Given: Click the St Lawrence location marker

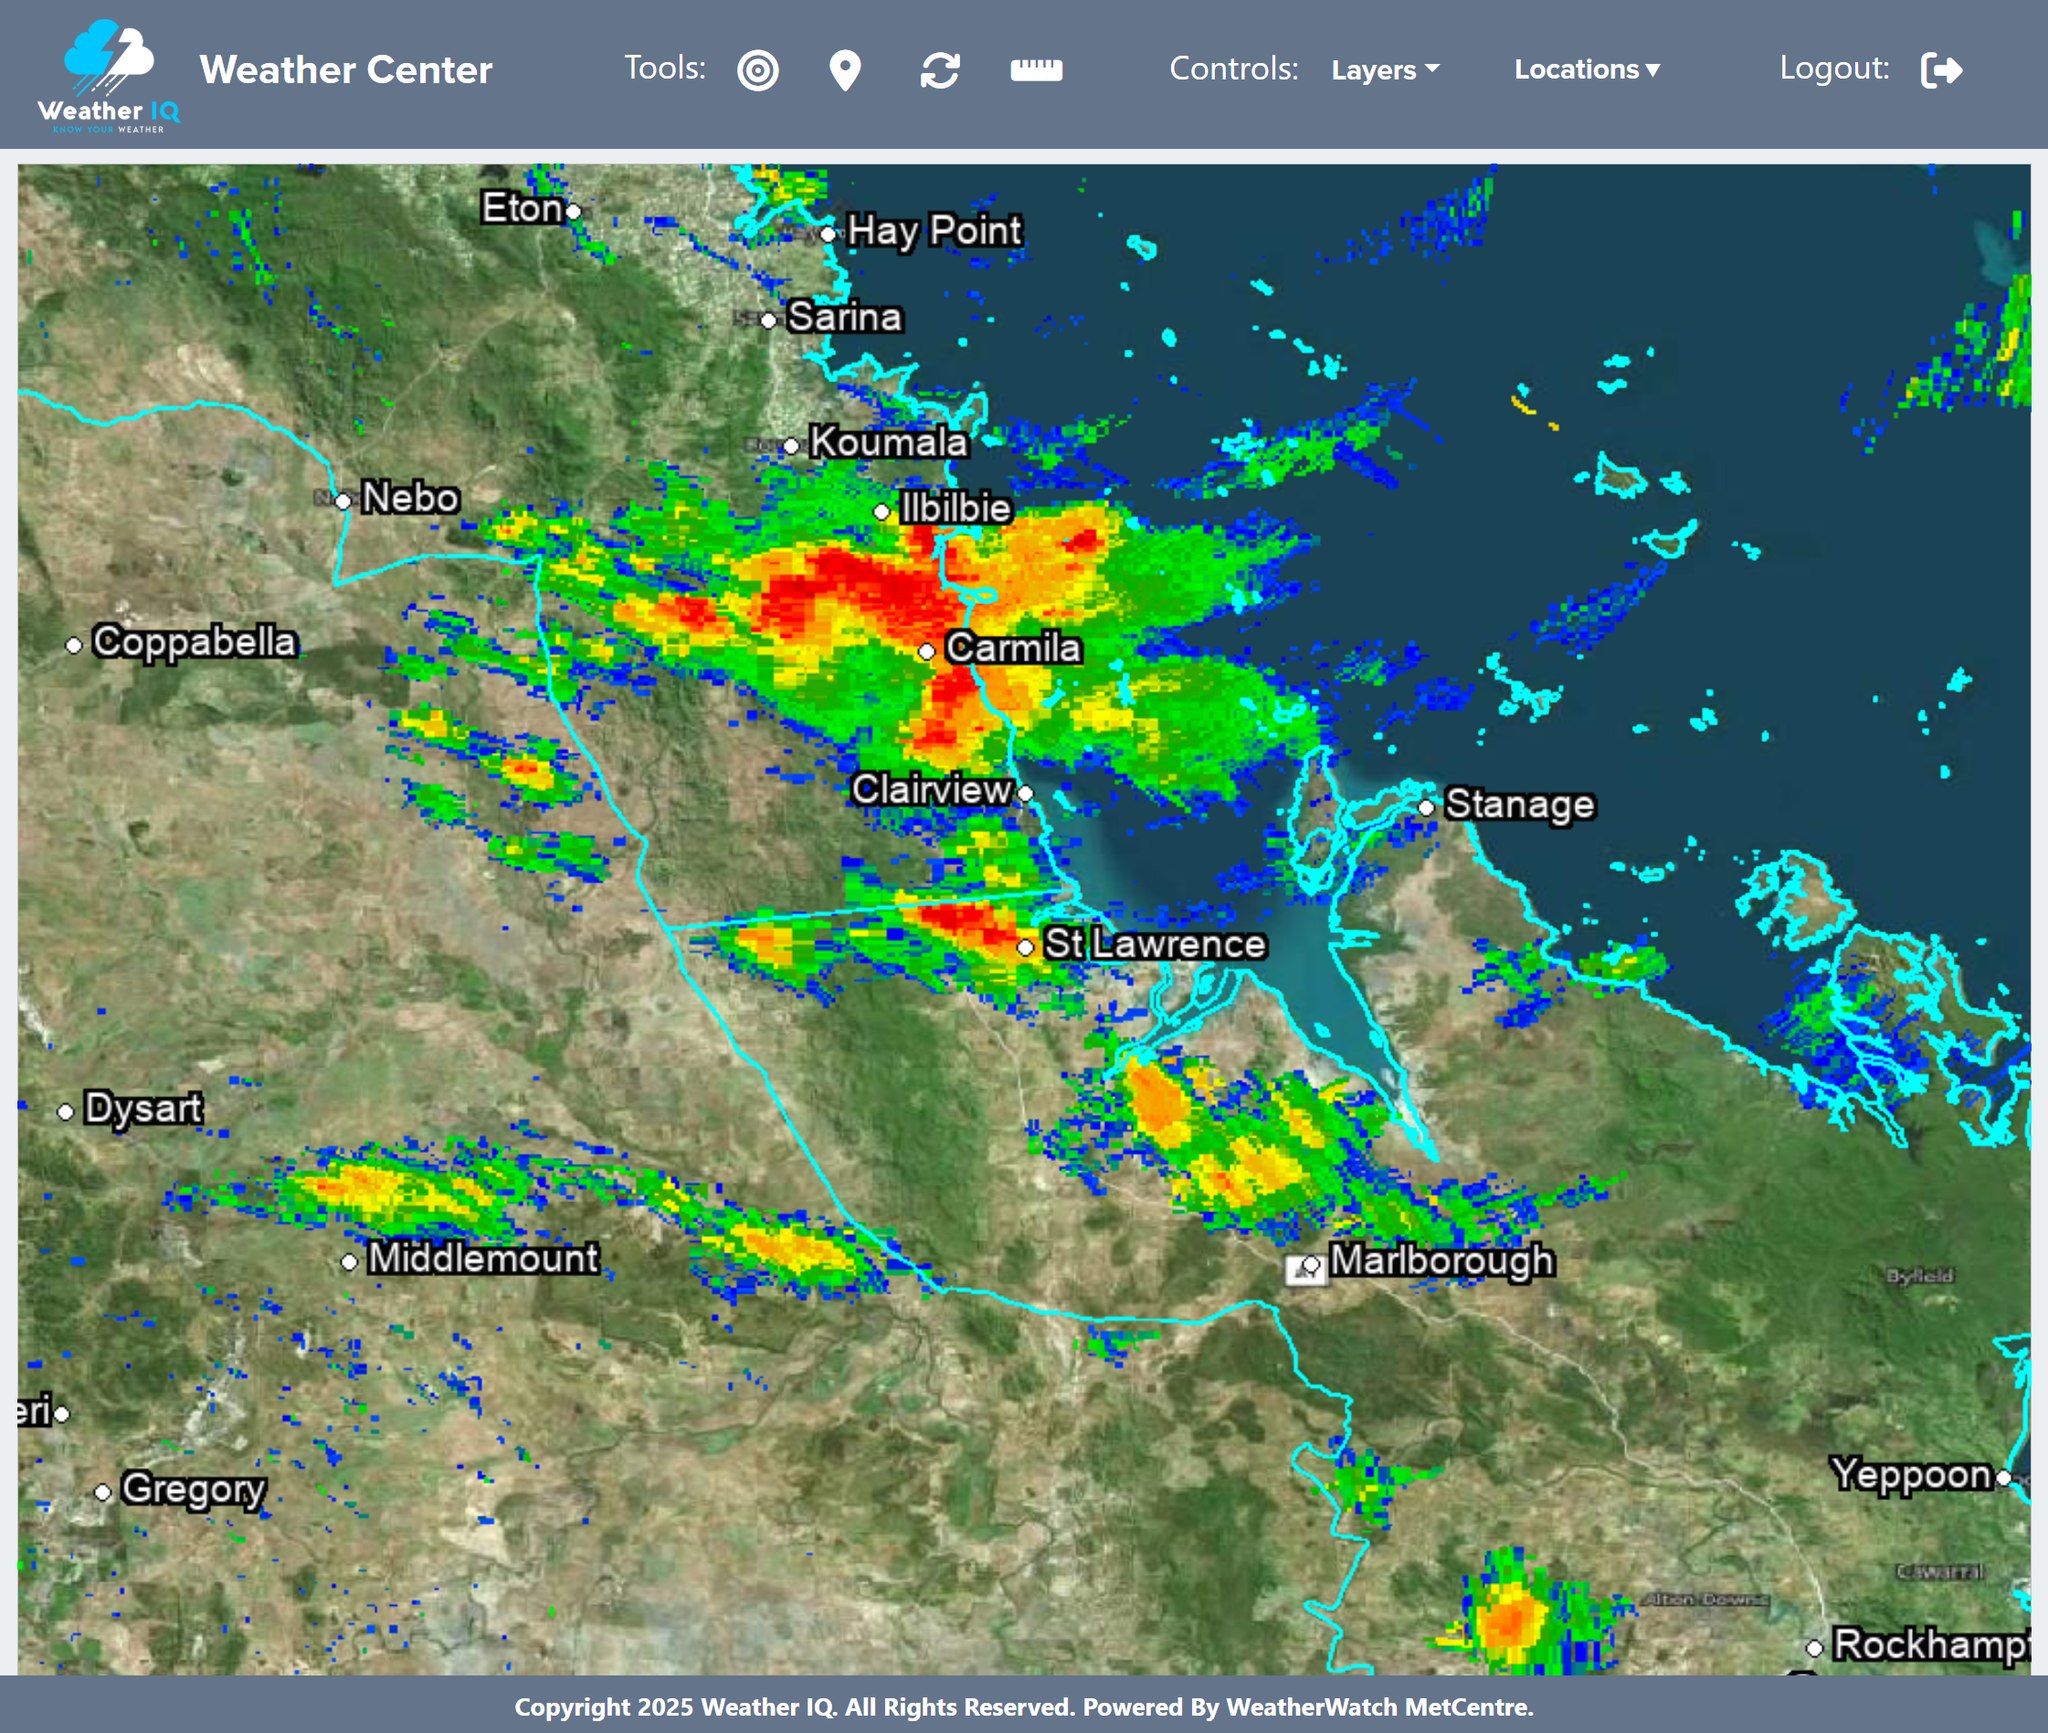Looking at the screenshot, I should point(1026,947).
